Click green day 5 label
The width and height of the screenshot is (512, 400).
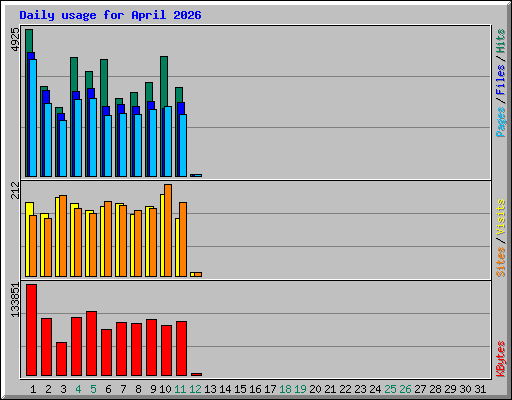click(x=93, y=389)
